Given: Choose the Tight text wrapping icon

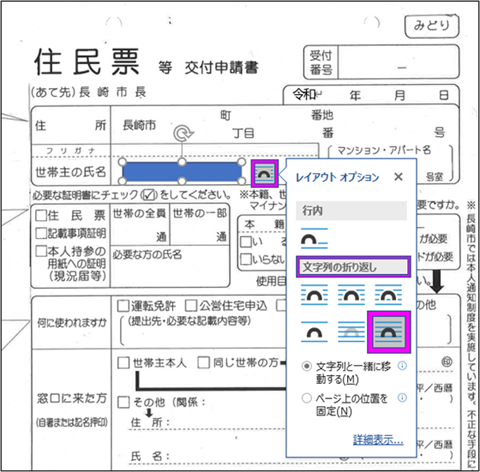Looking at the screenshot, I should 351,295.
